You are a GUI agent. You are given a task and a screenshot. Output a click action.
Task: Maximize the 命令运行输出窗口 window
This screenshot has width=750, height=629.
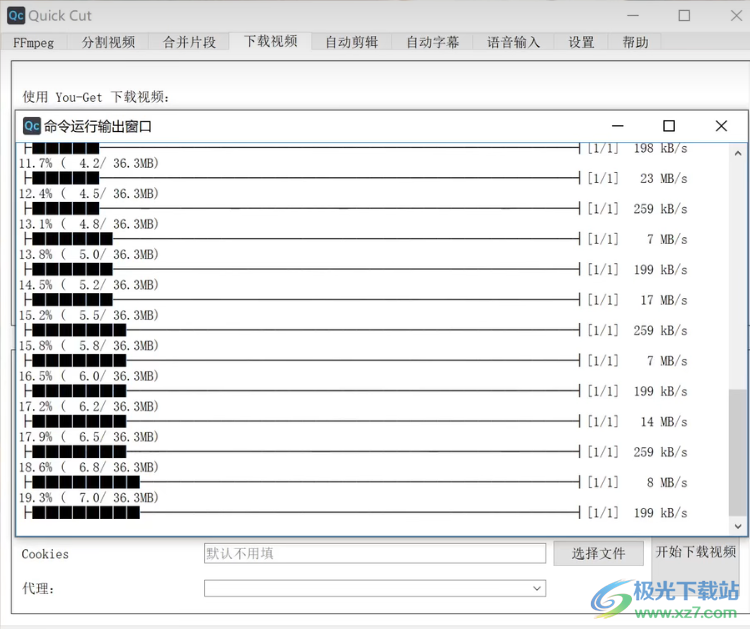pos(669,126)
